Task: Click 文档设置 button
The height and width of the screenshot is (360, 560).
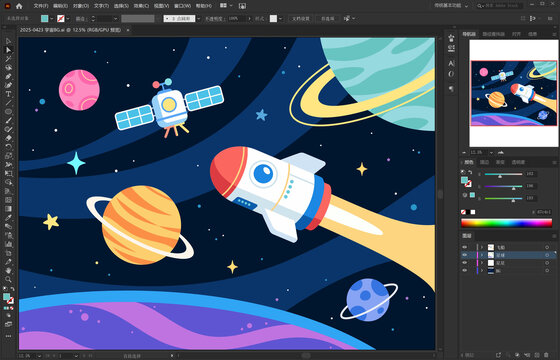Action: [301, 19]
